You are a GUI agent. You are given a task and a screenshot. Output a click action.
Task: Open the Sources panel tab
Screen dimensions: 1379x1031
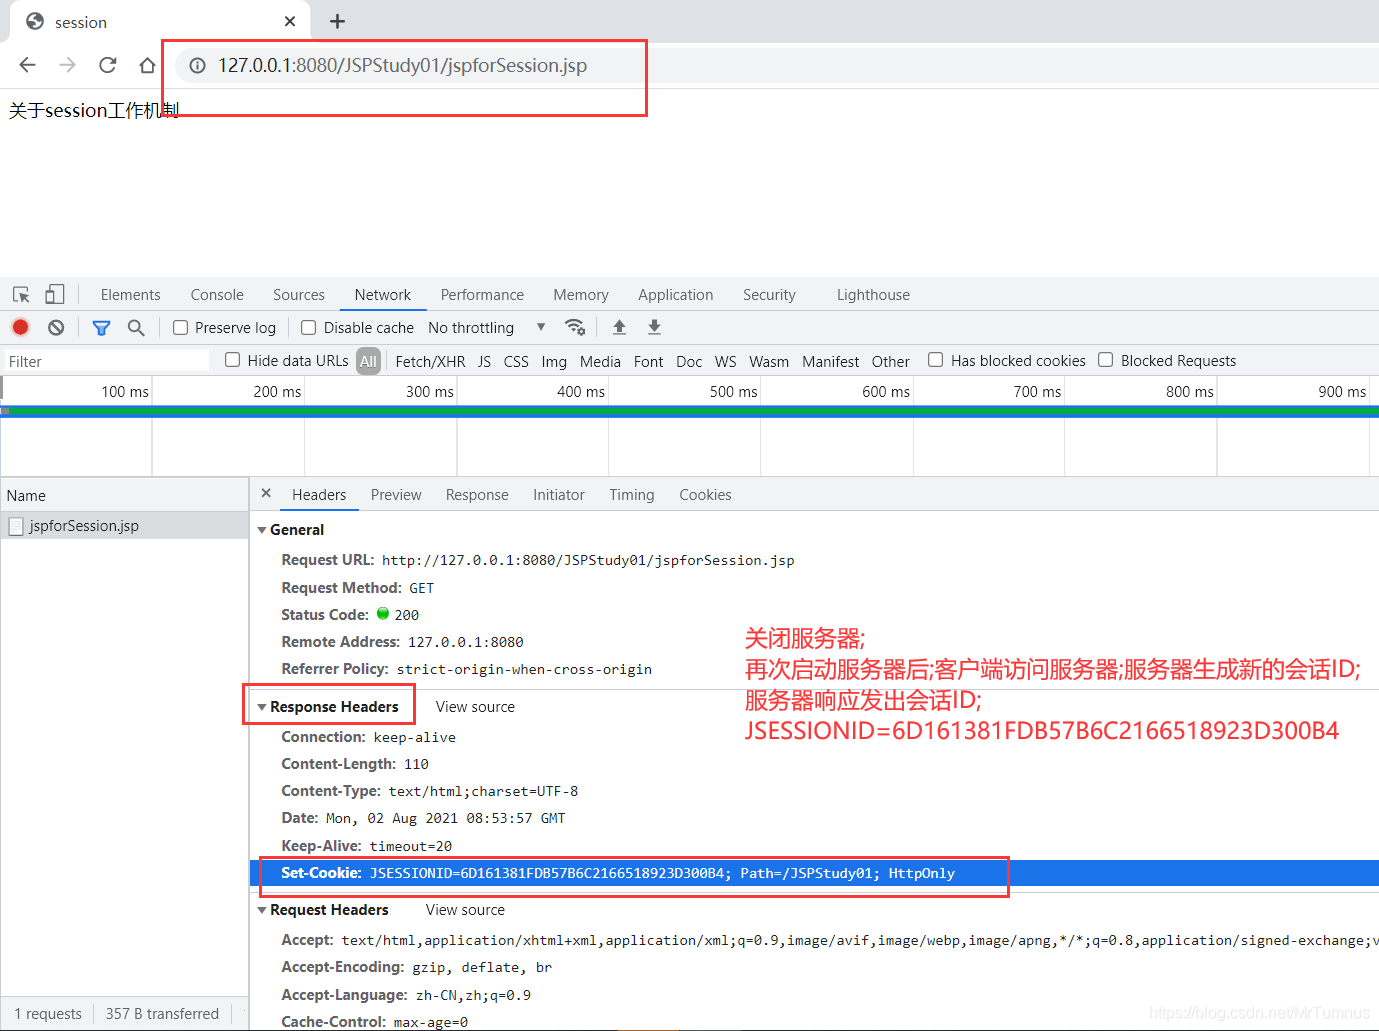[299, 295]
